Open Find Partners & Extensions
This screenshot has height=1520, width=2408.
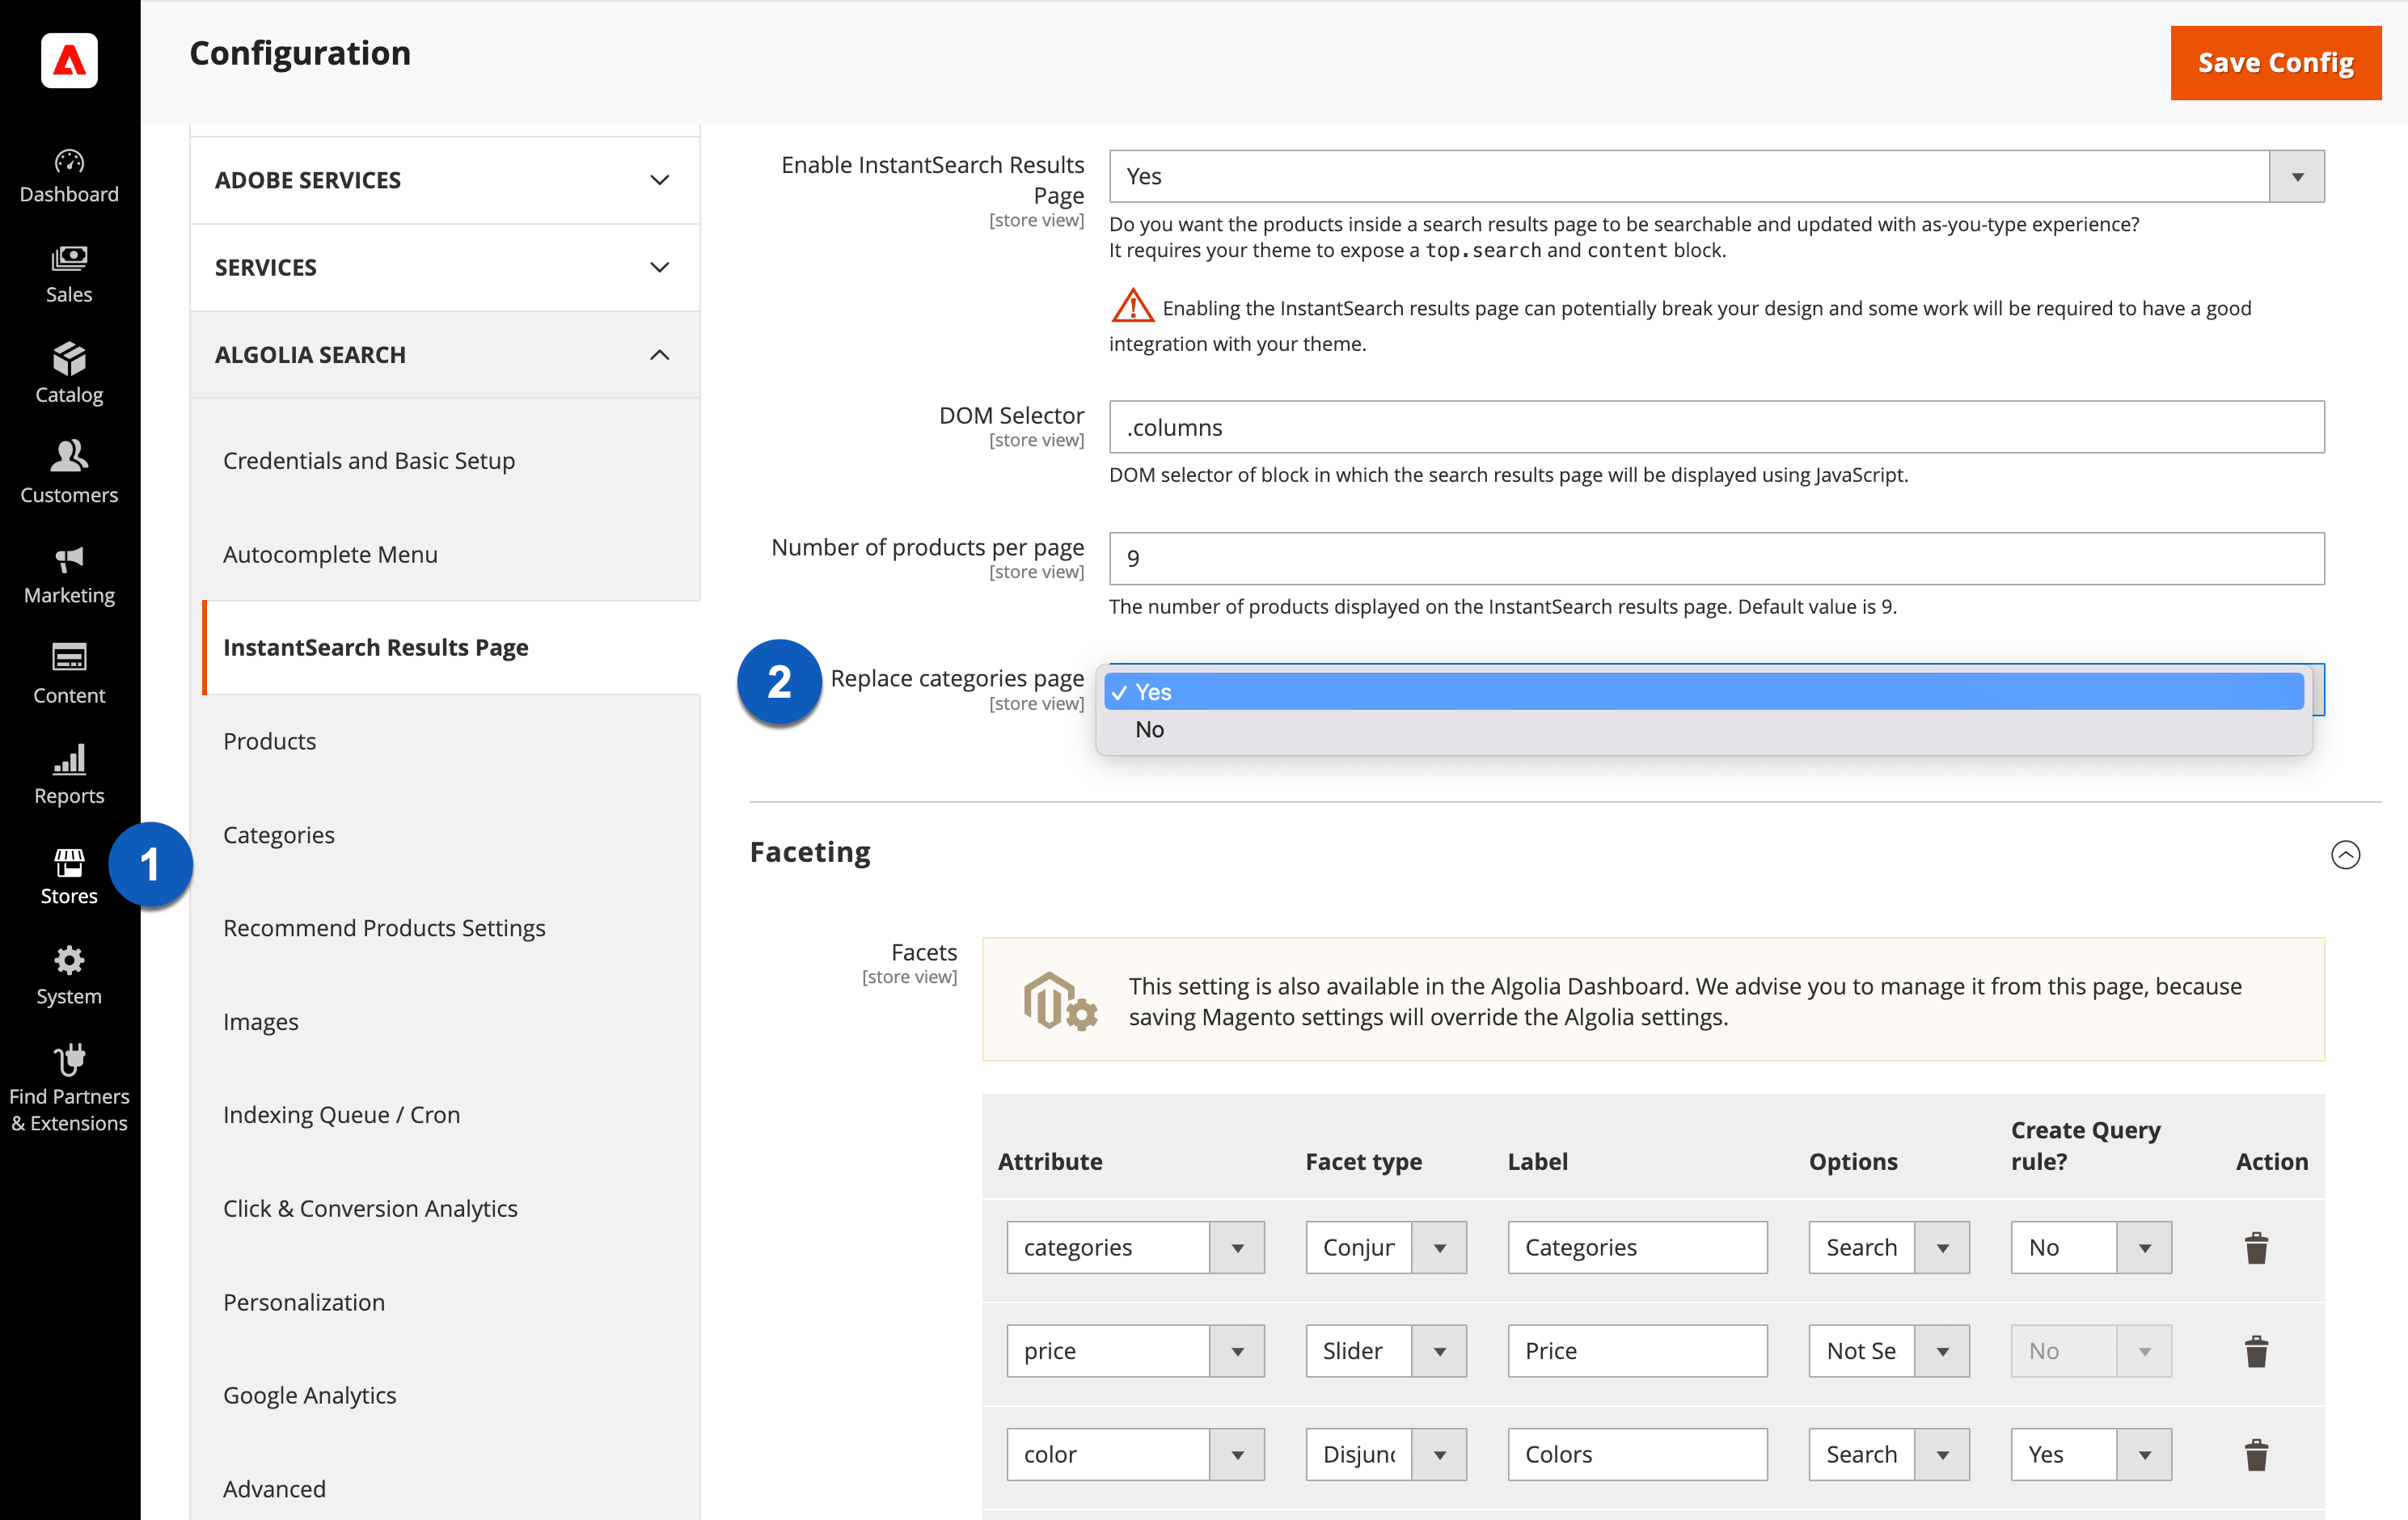(x=68, y=1088)
